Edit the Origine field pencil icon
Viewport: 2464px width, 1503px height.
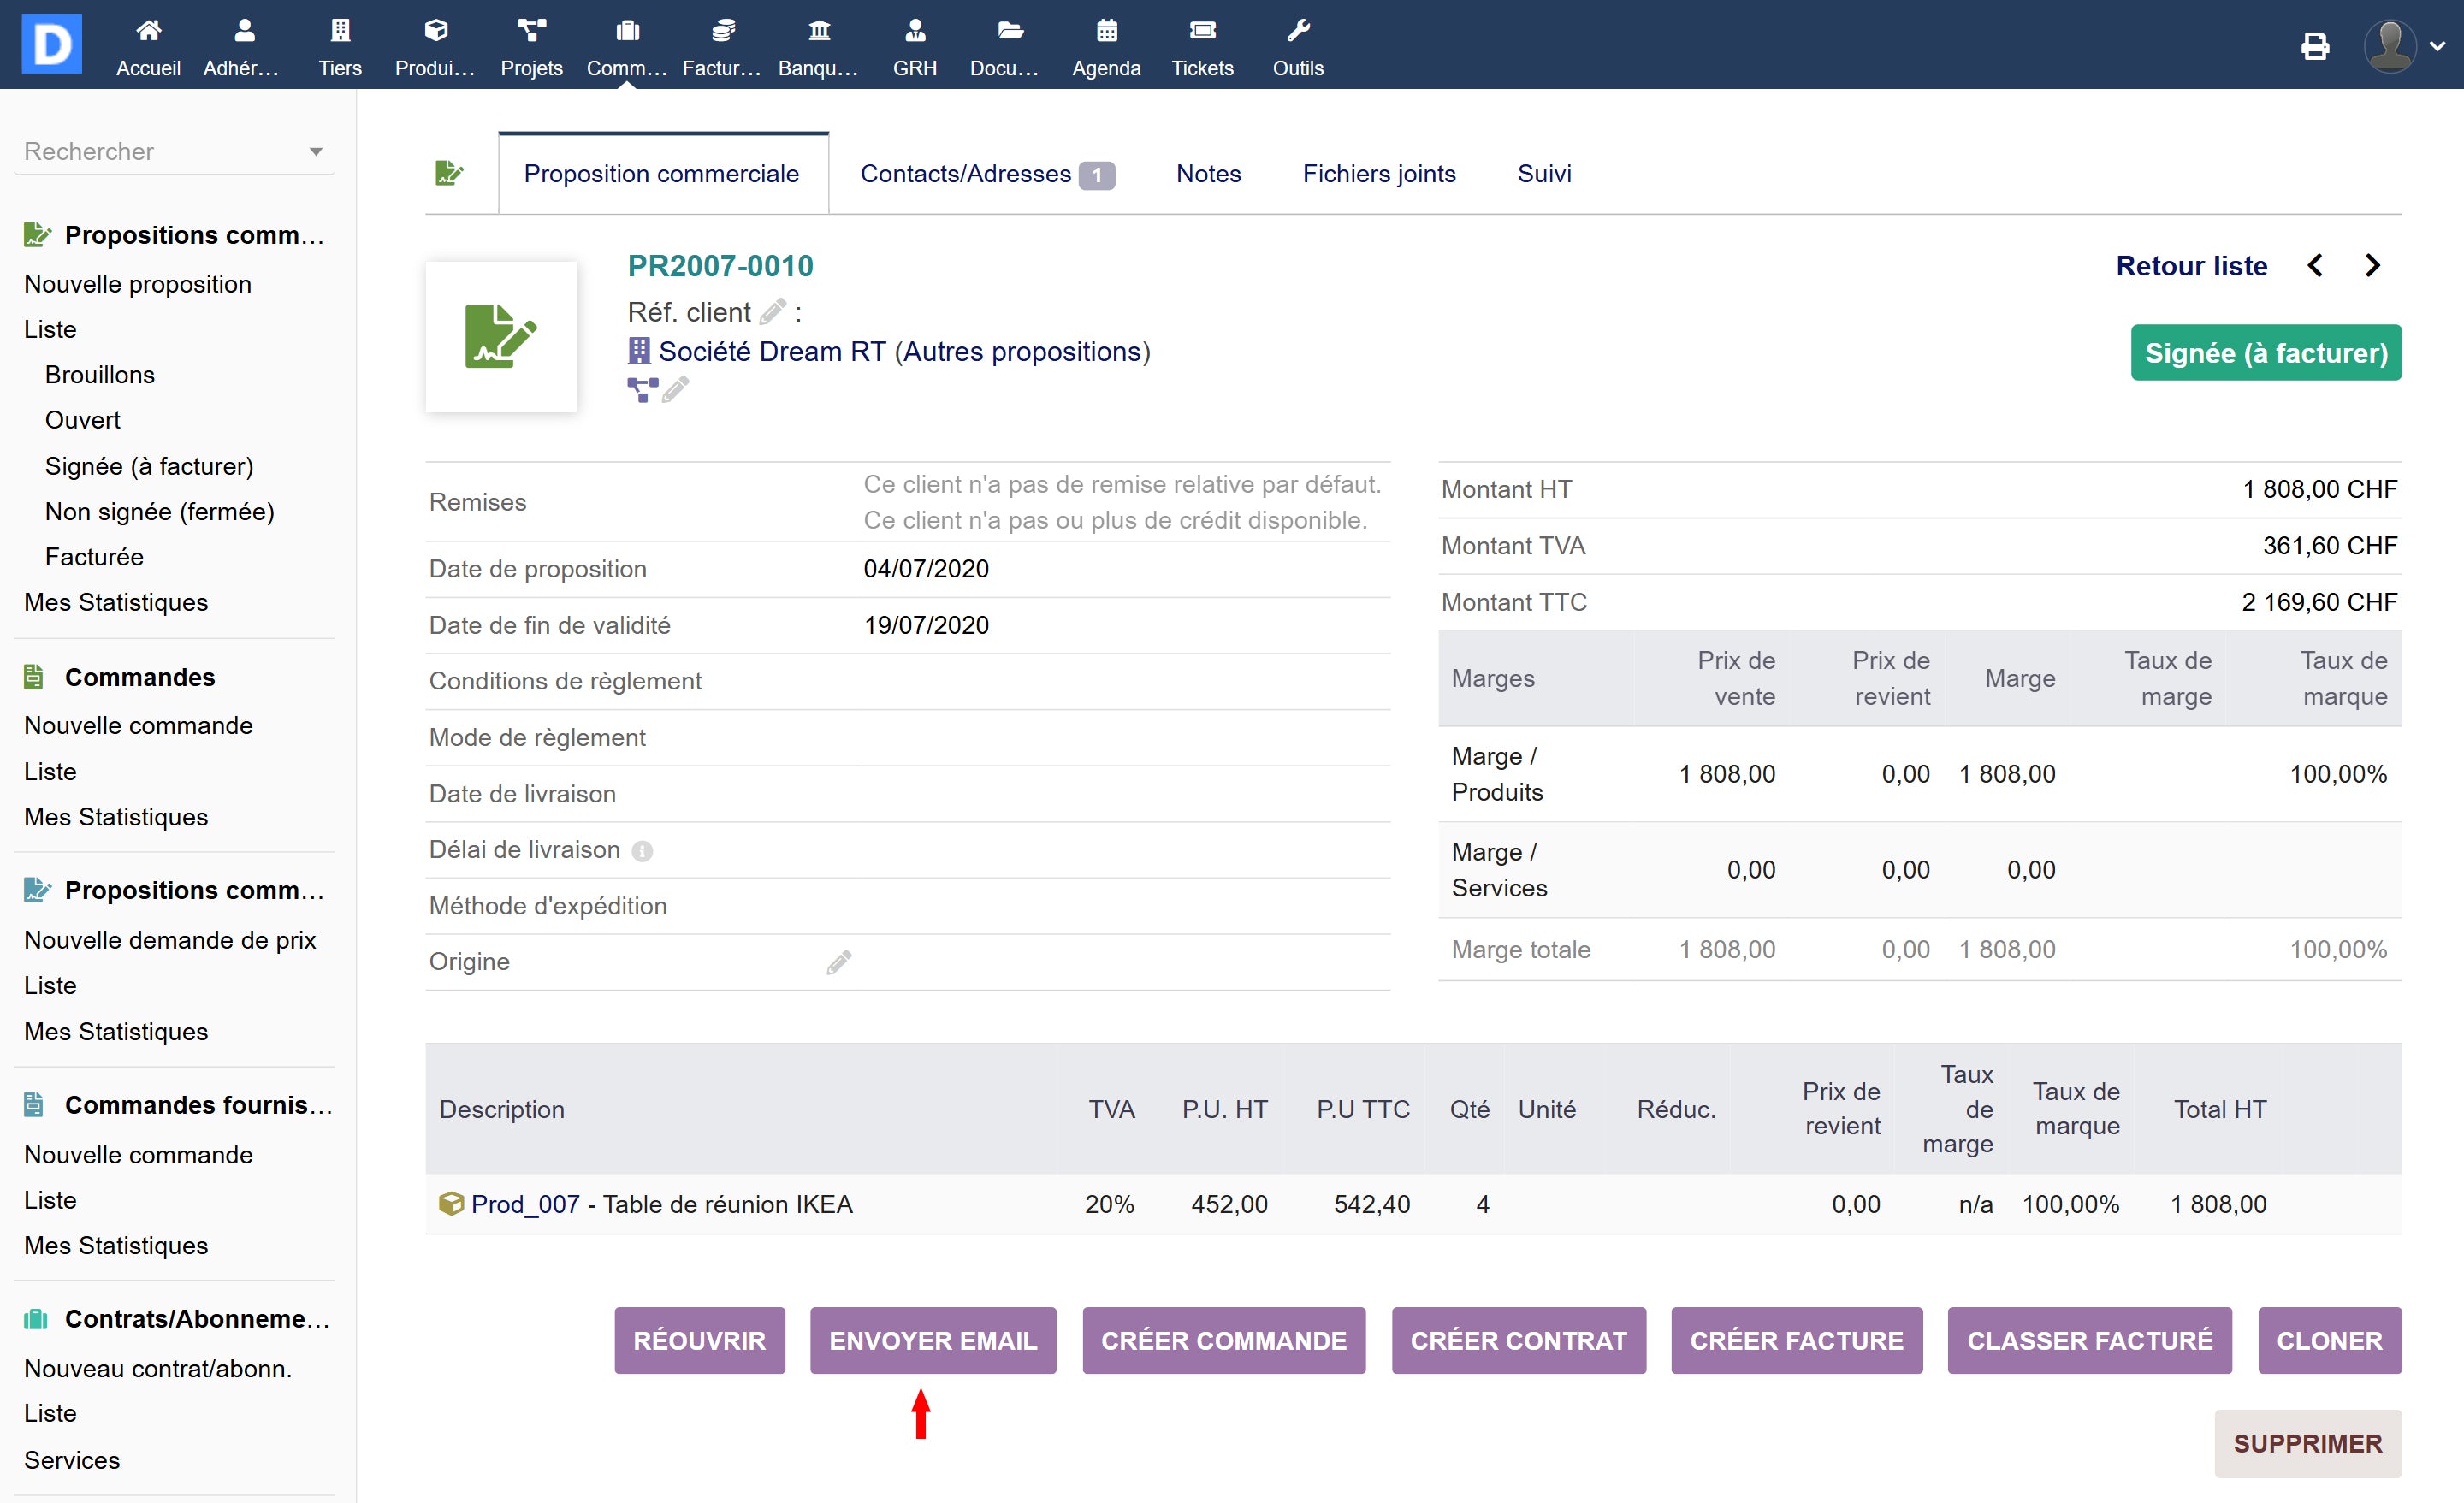pos(838,962)
